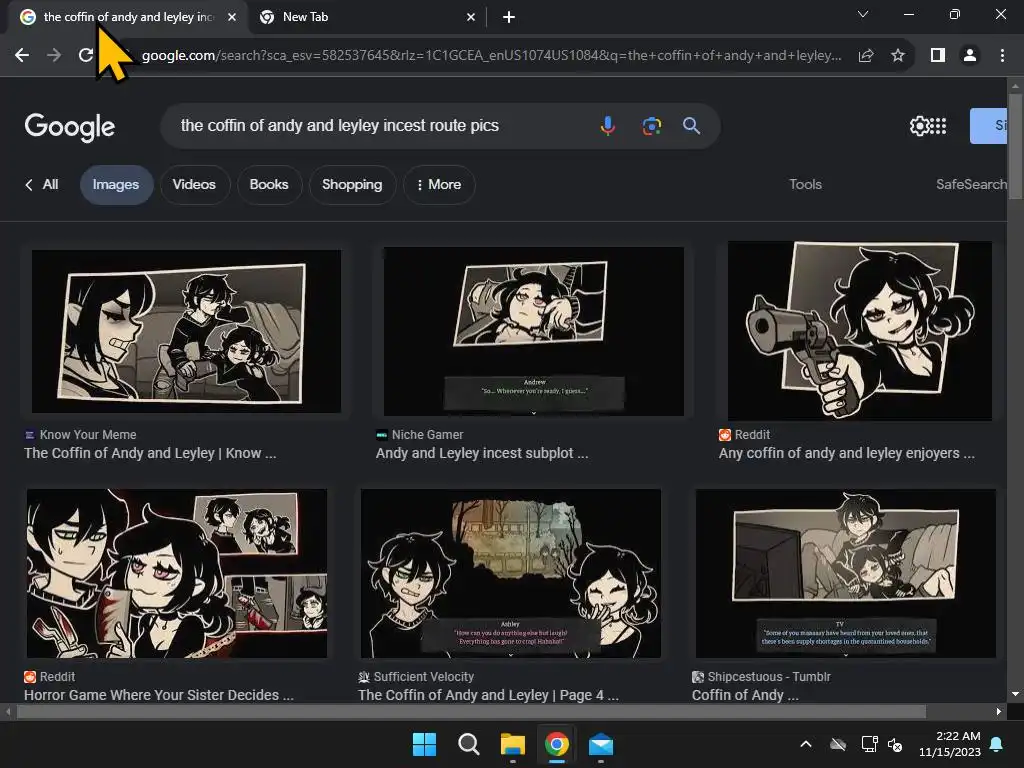Click the browser back arrow
The width and height of the screenshot is (1024, 768).
[x=22, y=56]
